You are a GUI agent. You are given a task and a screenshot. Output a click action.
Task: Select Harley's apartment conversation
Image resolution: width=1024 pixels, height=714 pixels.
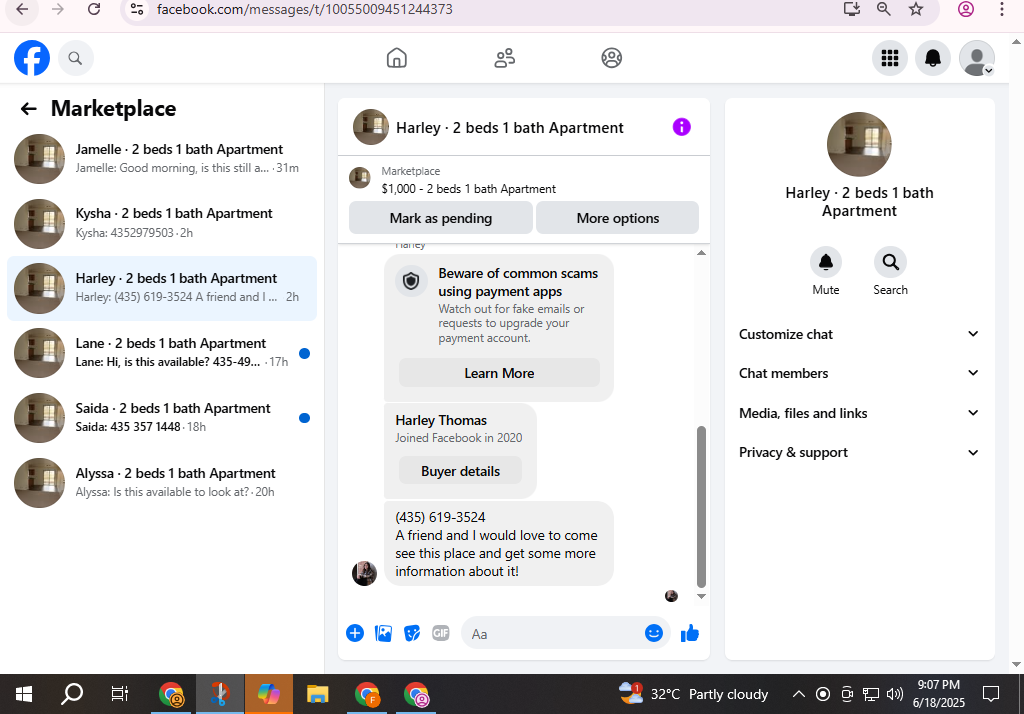pos(161,288)
